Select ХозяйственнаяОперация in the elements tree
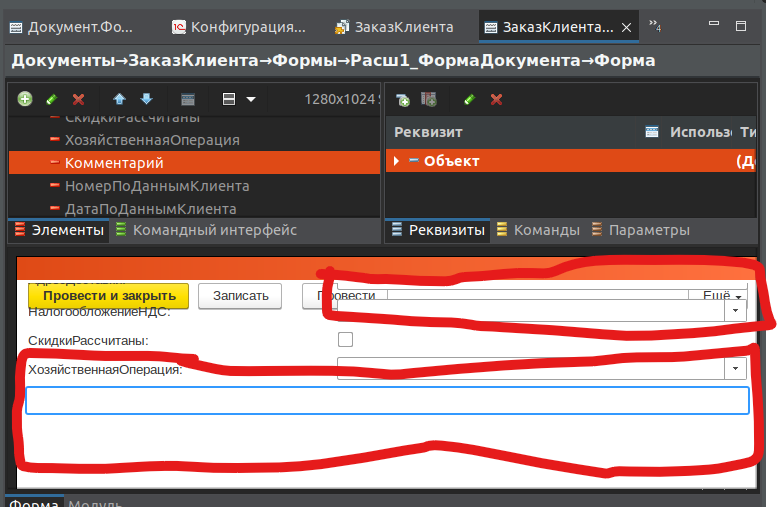The height and width of the screenshot is (507, 779). click(x=152, y=140)
